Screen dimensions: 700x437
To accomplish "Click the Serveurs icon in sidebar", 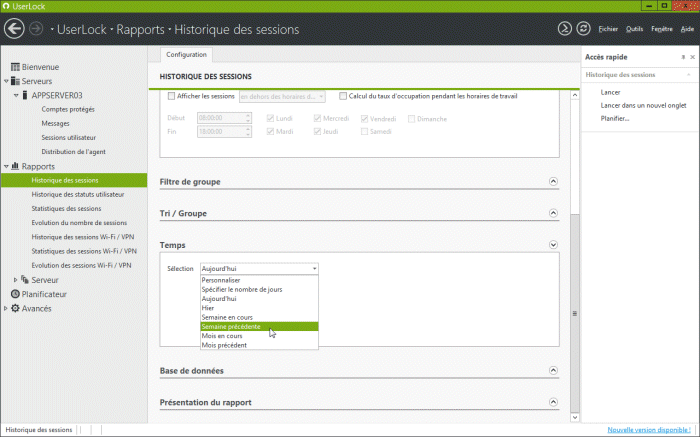I will [x=15, y=81].
